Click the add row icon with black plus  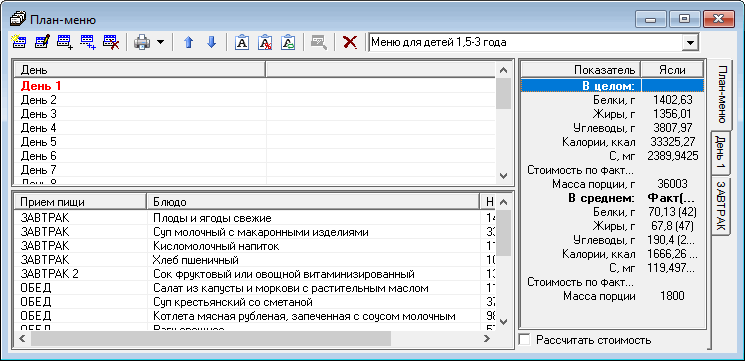point(65,43)
